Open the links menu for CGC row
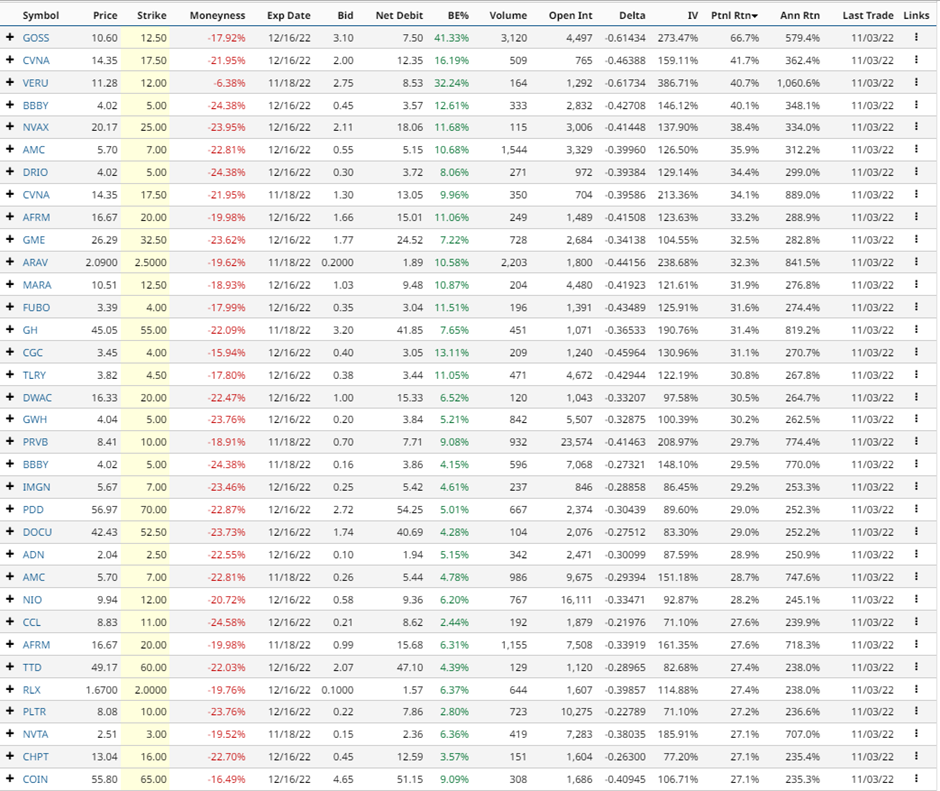The width and height of the screenshot is (940, 791). click(916, 352)
